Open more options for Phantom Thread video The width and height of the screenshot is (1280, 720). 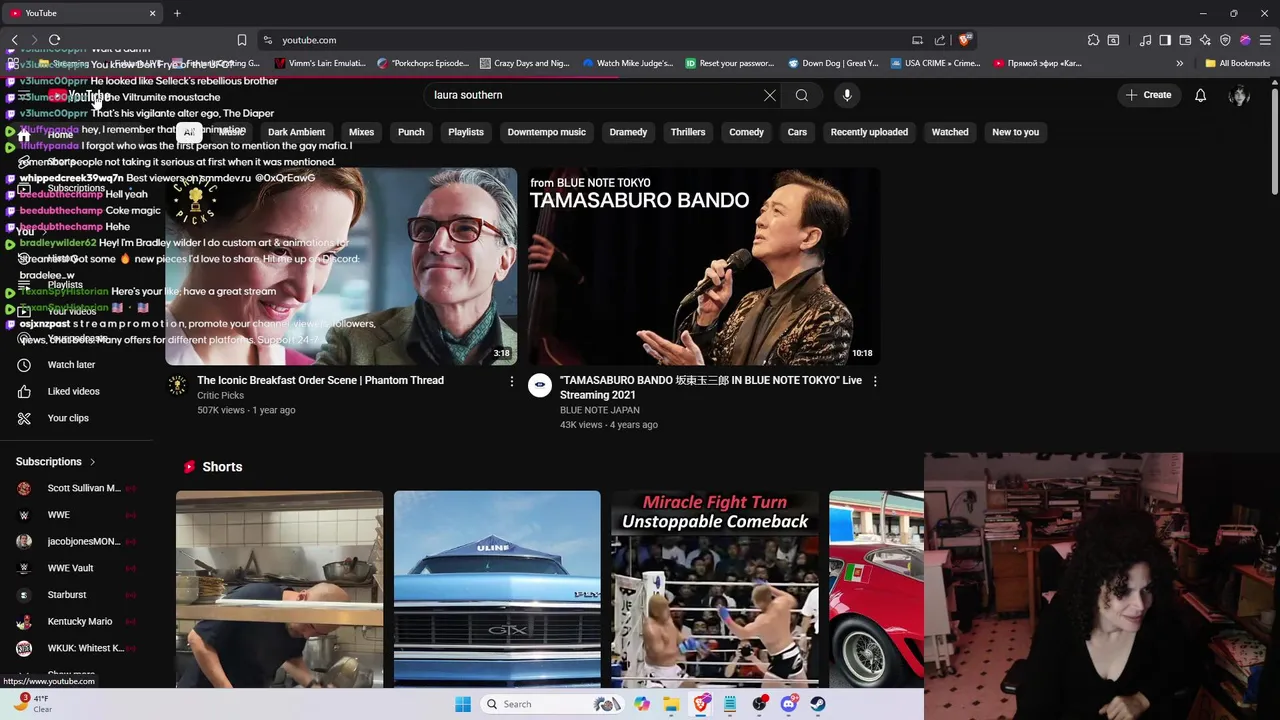tap(511, 381)
